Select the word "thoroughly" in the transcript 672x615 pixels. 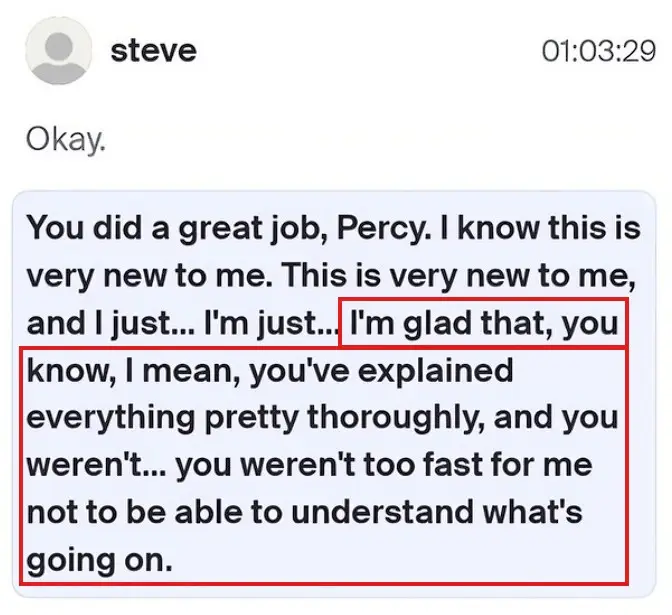(393, 418)
